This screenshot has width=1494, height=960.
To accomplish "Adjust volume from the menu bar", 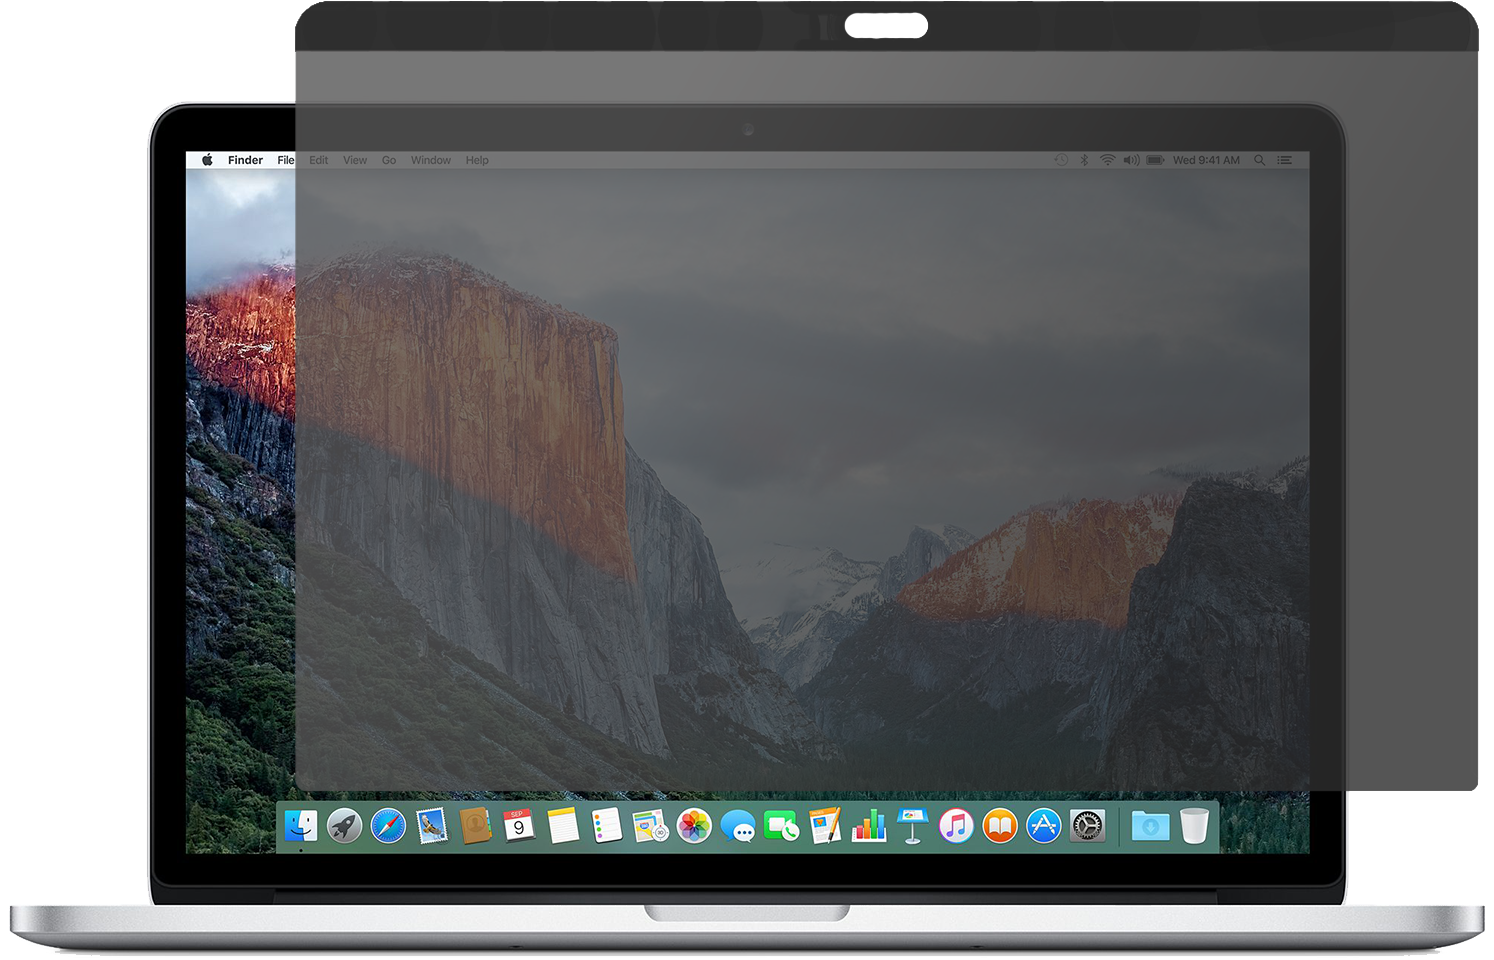I will click(x=1131, y=160).
